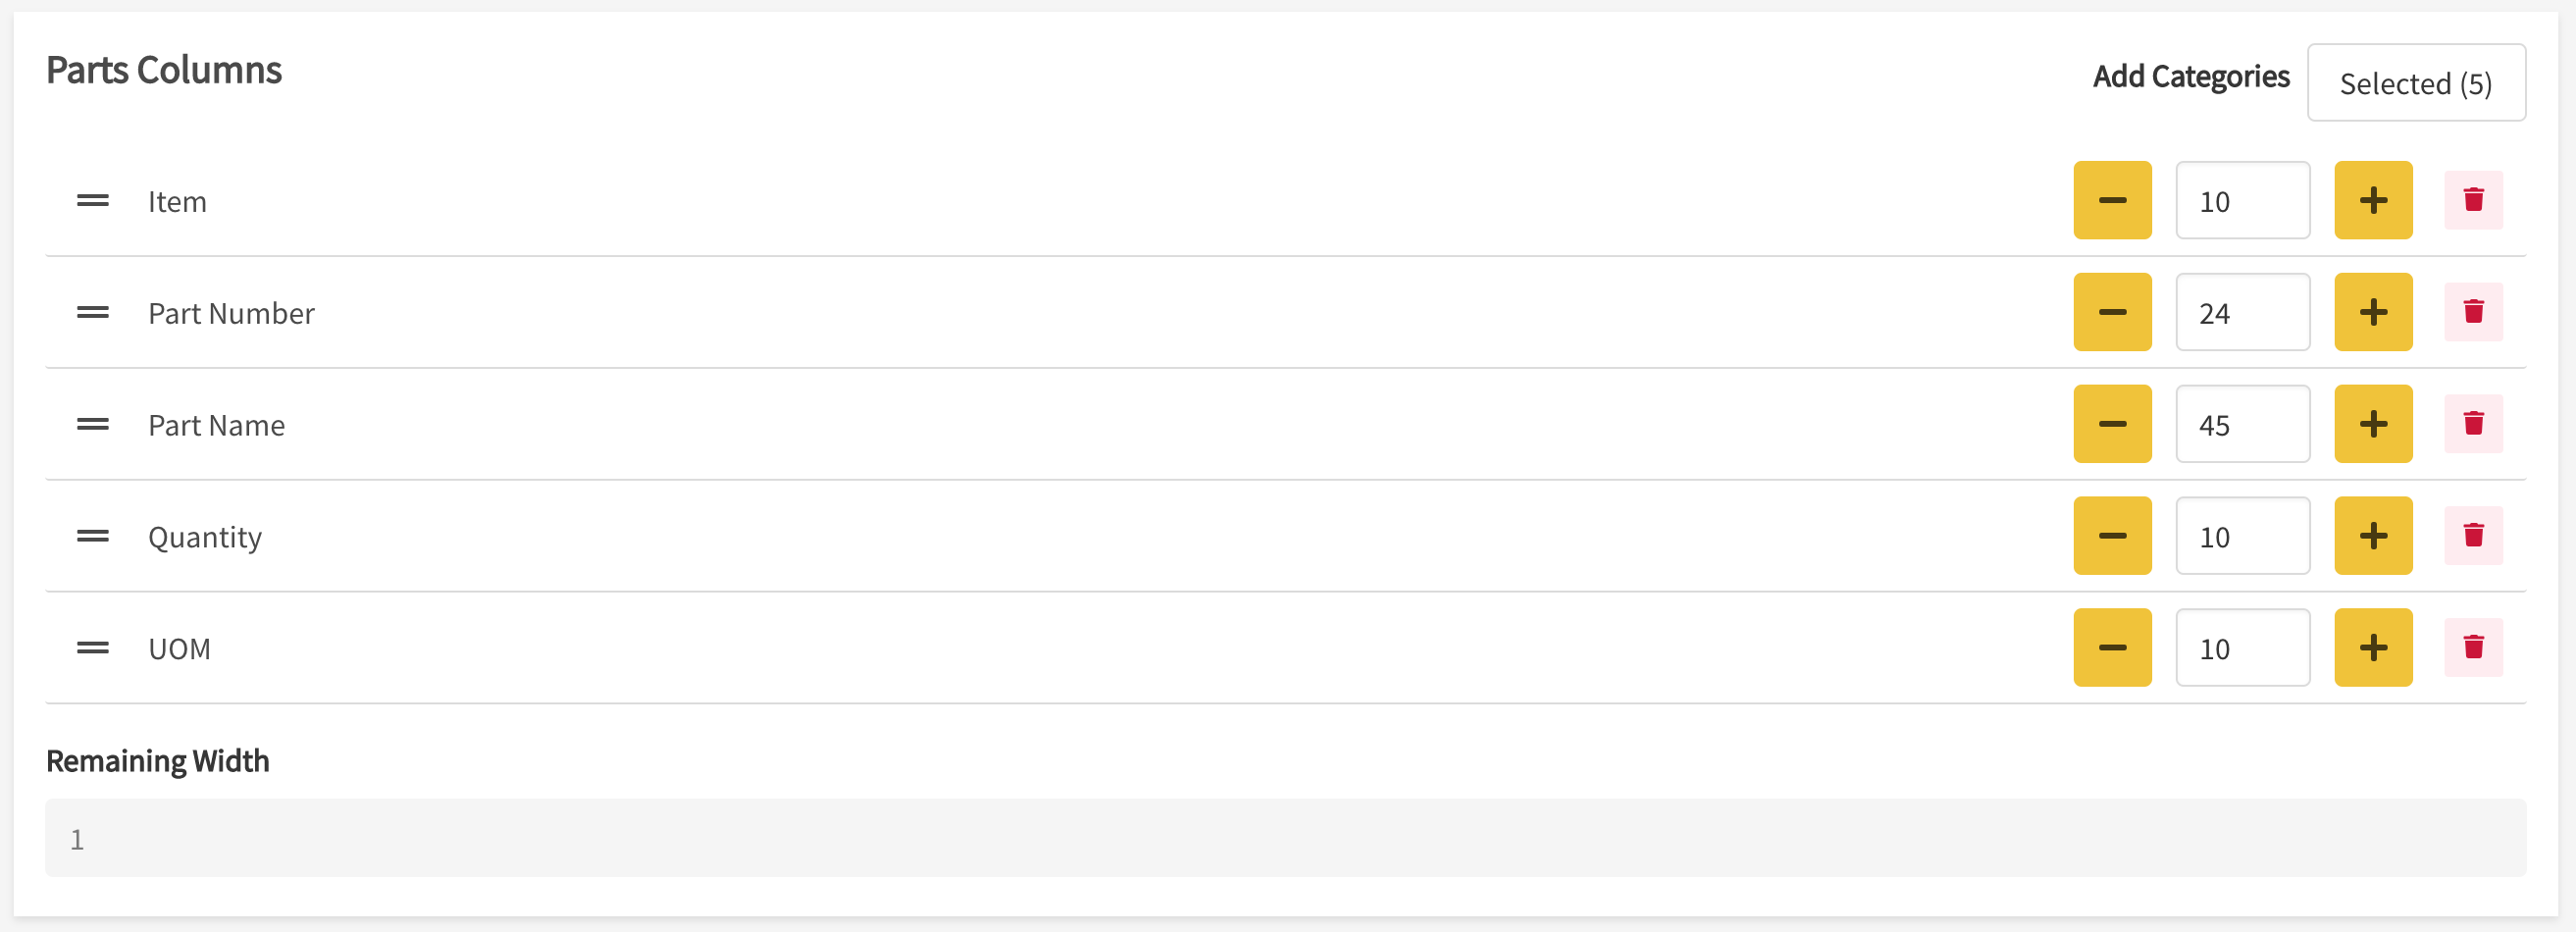Screen dimensions: 2576x932
Task: Increase Part Name width with plus
Action: tap(2372, 424)
